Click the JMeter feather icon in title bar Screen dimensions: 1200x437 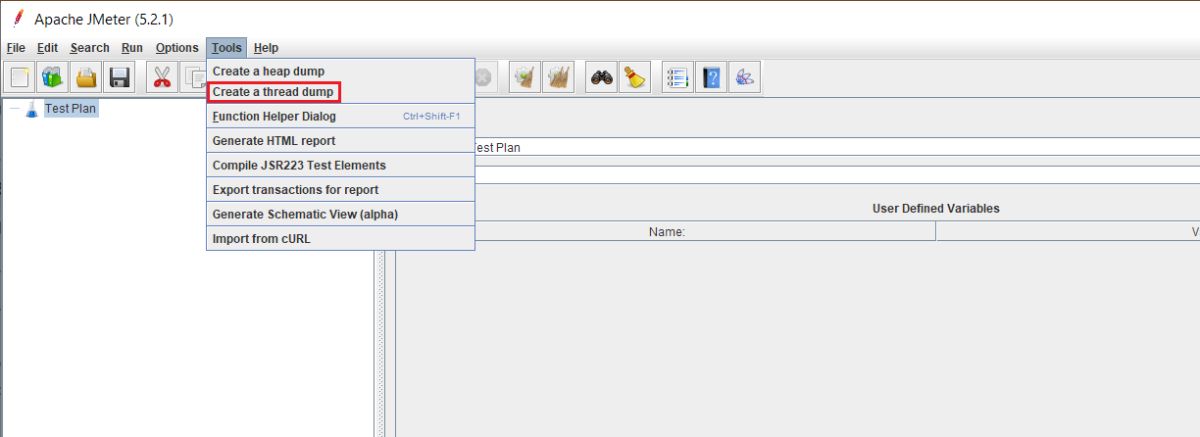16,18
